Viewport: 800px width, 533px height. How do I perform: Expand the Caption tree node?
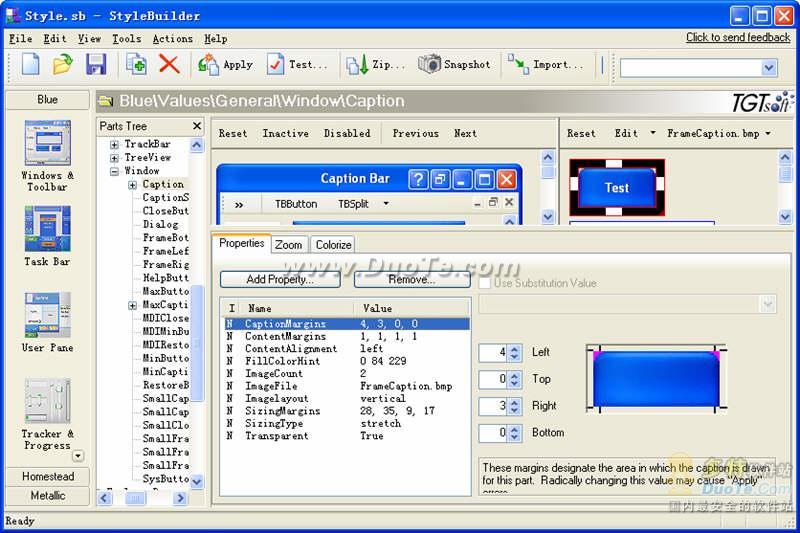click(133, 185)
